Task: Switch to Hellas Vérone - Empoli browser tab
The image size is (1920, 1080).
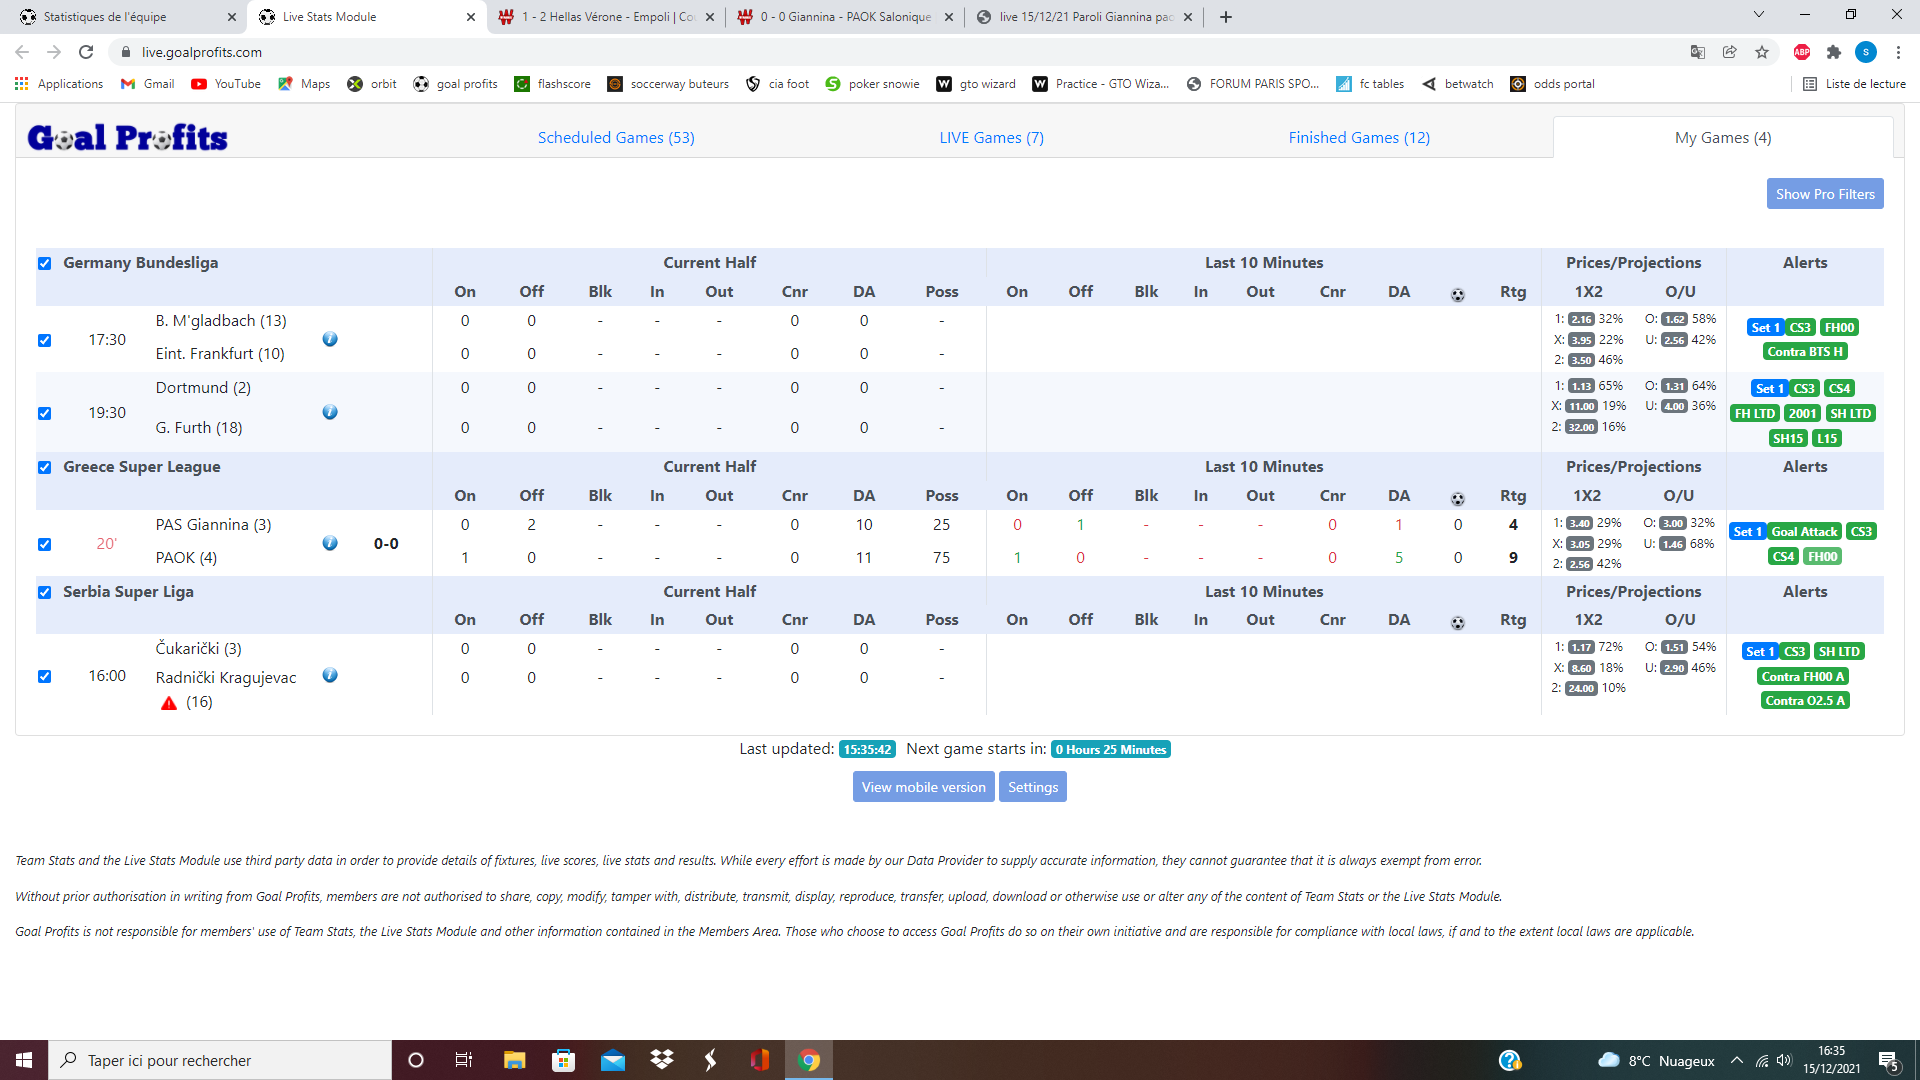Action: [607, 17]
